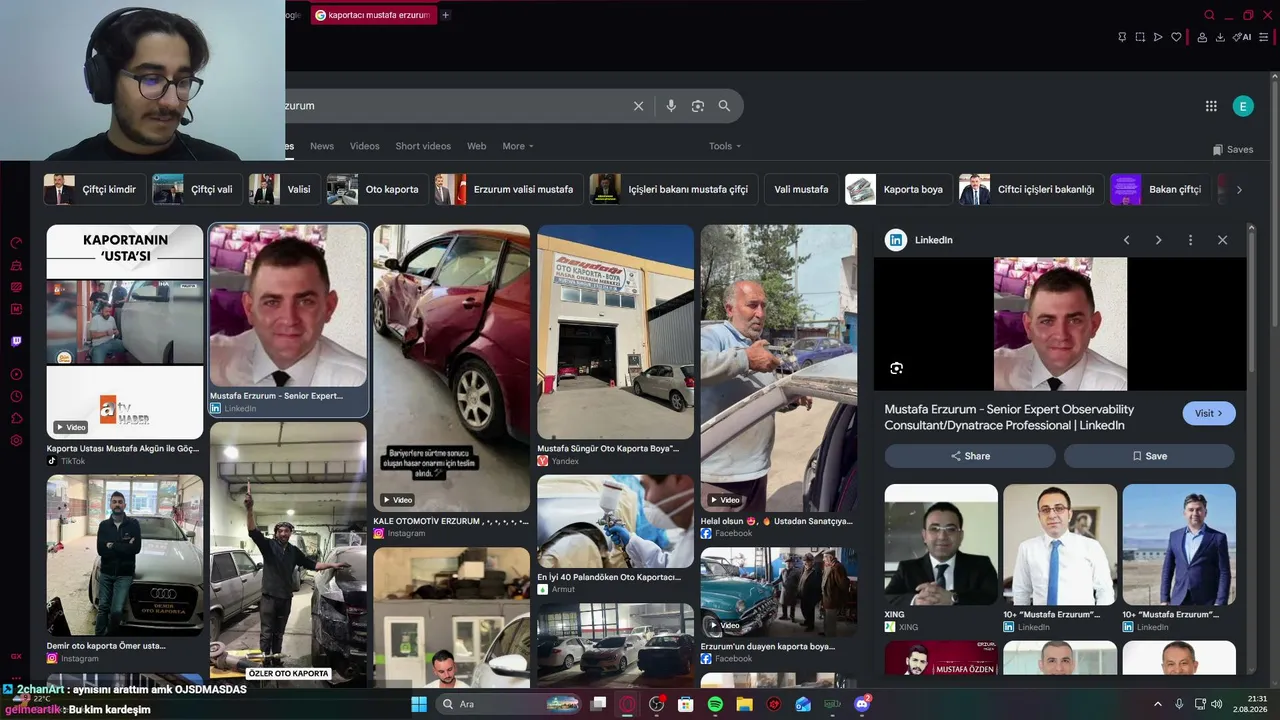Search tabs with the title bar magnifier
Screen dimensions: 1280x720
click(x=1209, y=15)
